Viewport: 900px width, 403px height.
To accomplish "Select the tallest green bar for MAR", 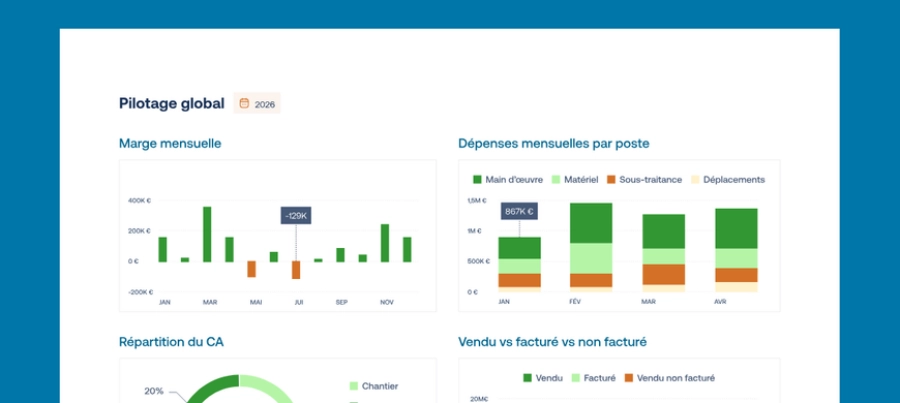I will point(207,234).
